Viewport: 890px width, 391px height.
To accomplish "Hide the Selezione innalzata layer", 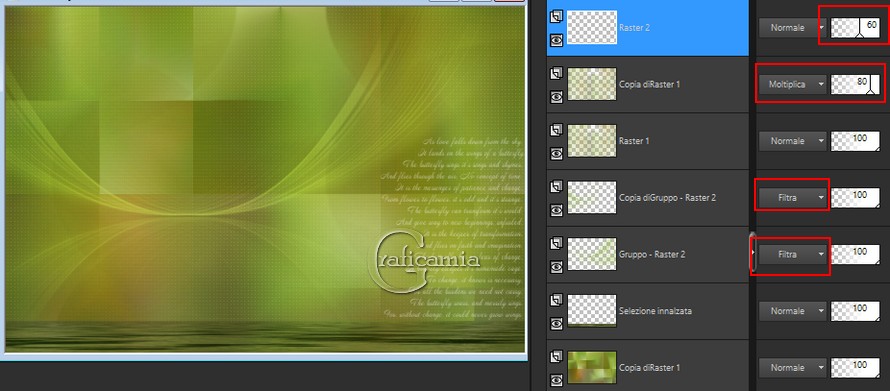I will pos(556,323).
